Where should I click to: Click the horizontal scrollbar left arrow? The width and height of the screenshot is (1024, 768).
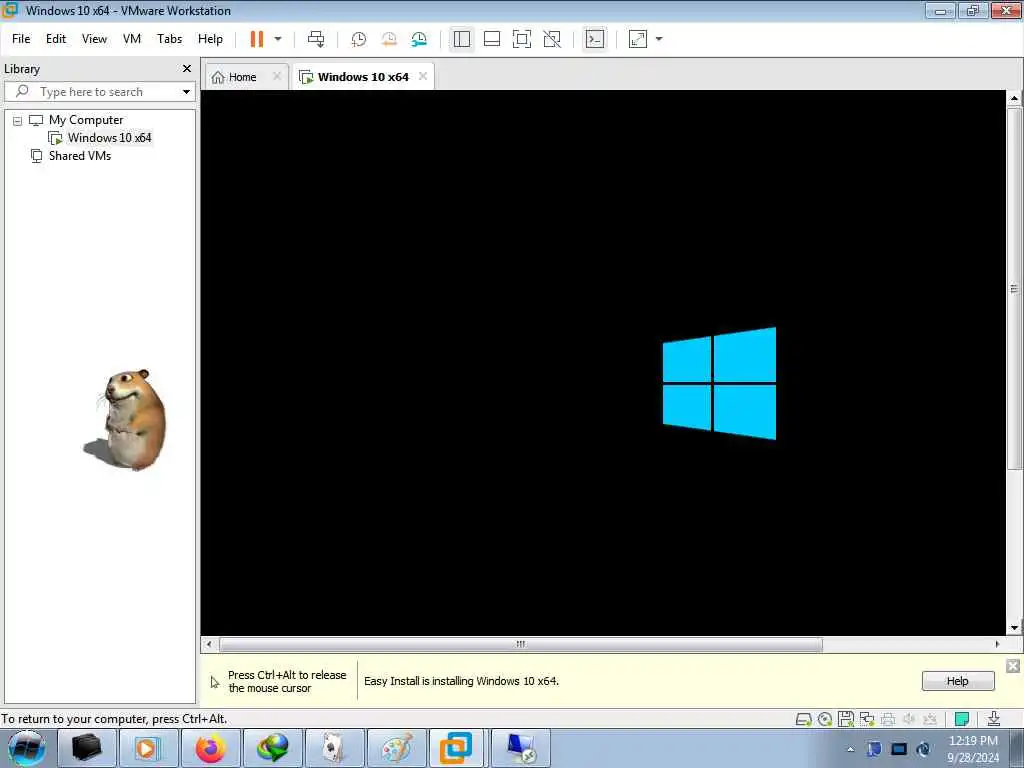(209, 645)
